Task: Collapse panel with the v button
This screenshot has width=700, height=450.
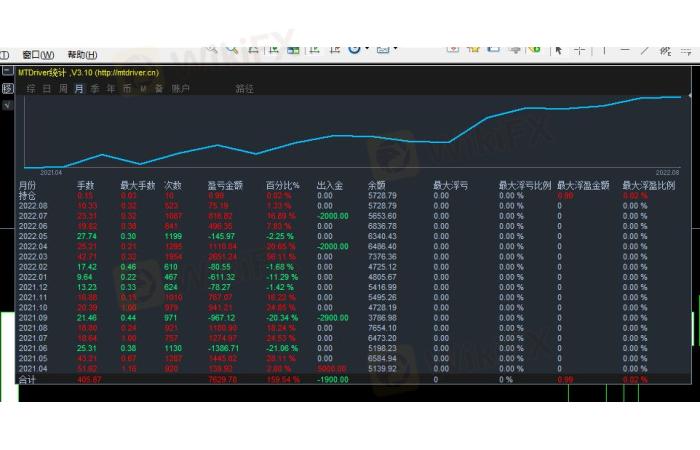Action: (7, 105)
